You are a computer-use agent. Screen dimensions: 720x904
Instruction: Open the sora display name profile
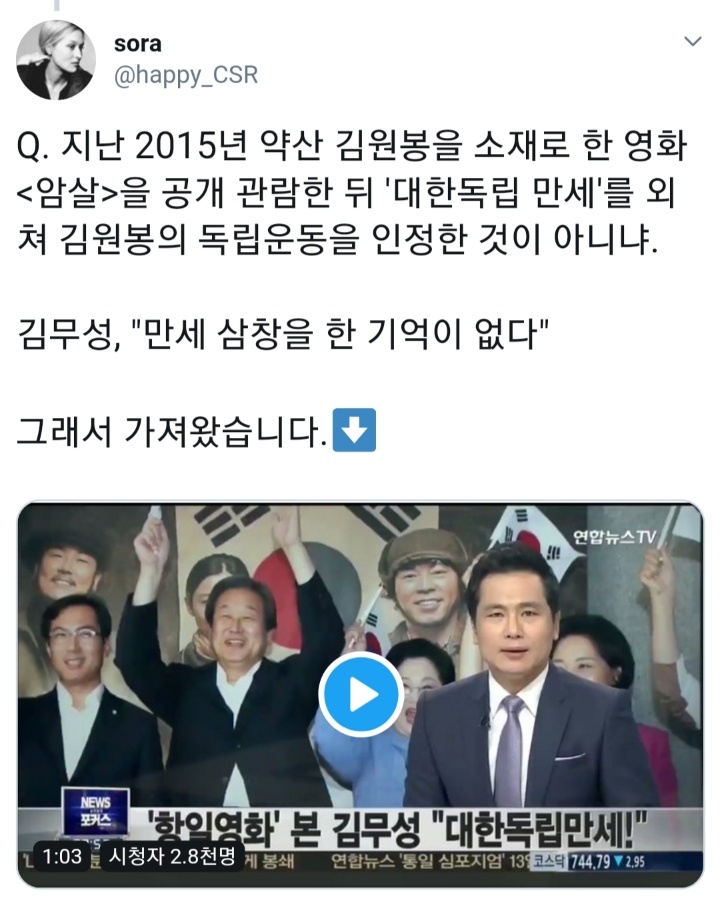(x=138, y=43)
